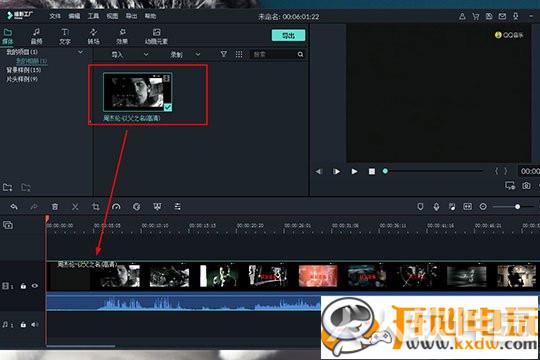Open the 帮助 (Help) menu
540x360 pixels.
150,16
